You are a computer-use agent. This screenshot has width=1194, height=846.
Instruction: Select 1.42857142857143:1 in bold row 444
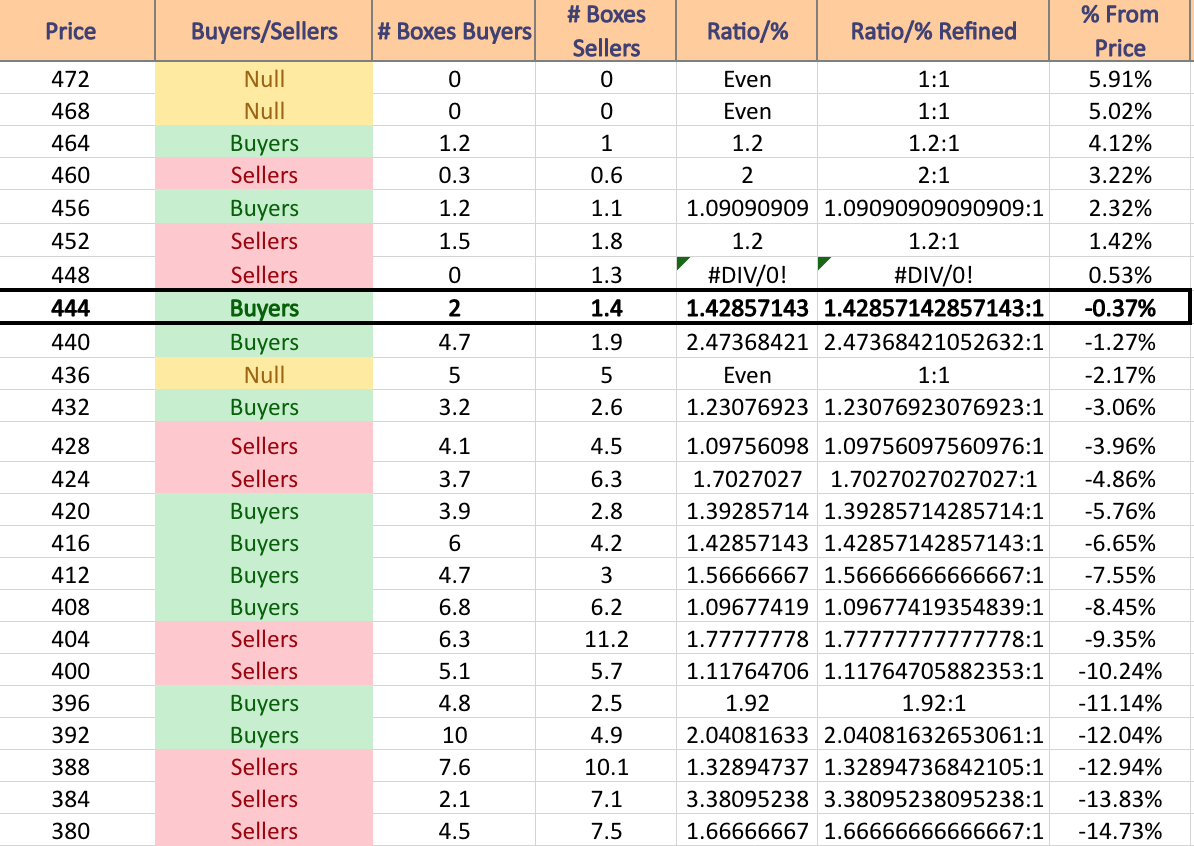pyautogui.click(x=934, y=308)
